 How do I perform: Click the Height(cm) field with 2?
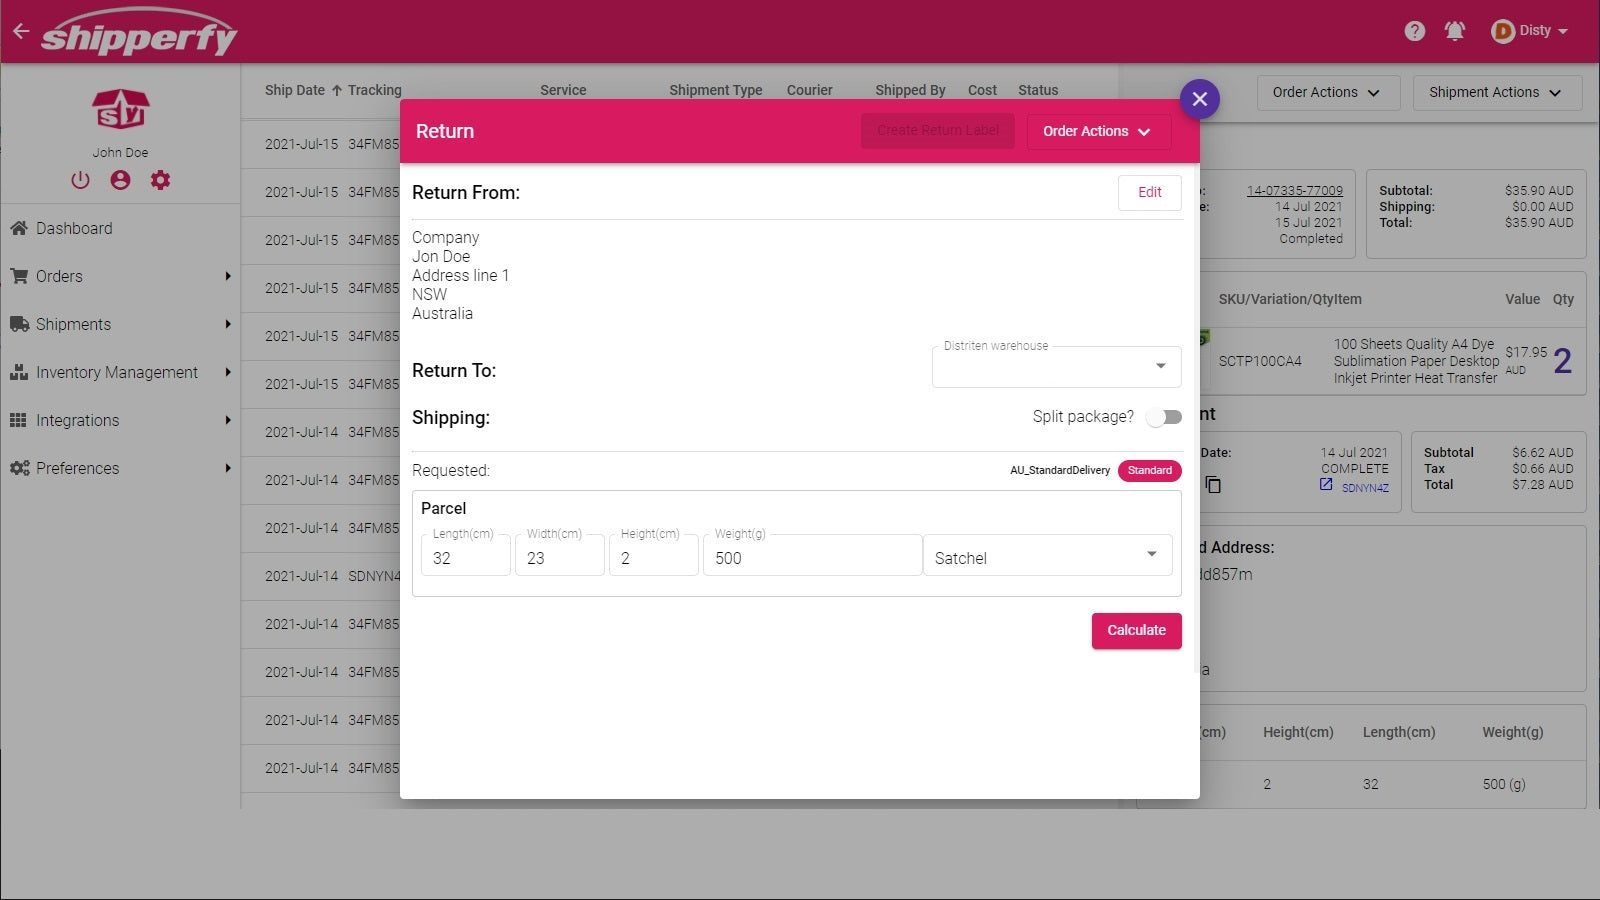pyautogui.click(x=654, y=556)
